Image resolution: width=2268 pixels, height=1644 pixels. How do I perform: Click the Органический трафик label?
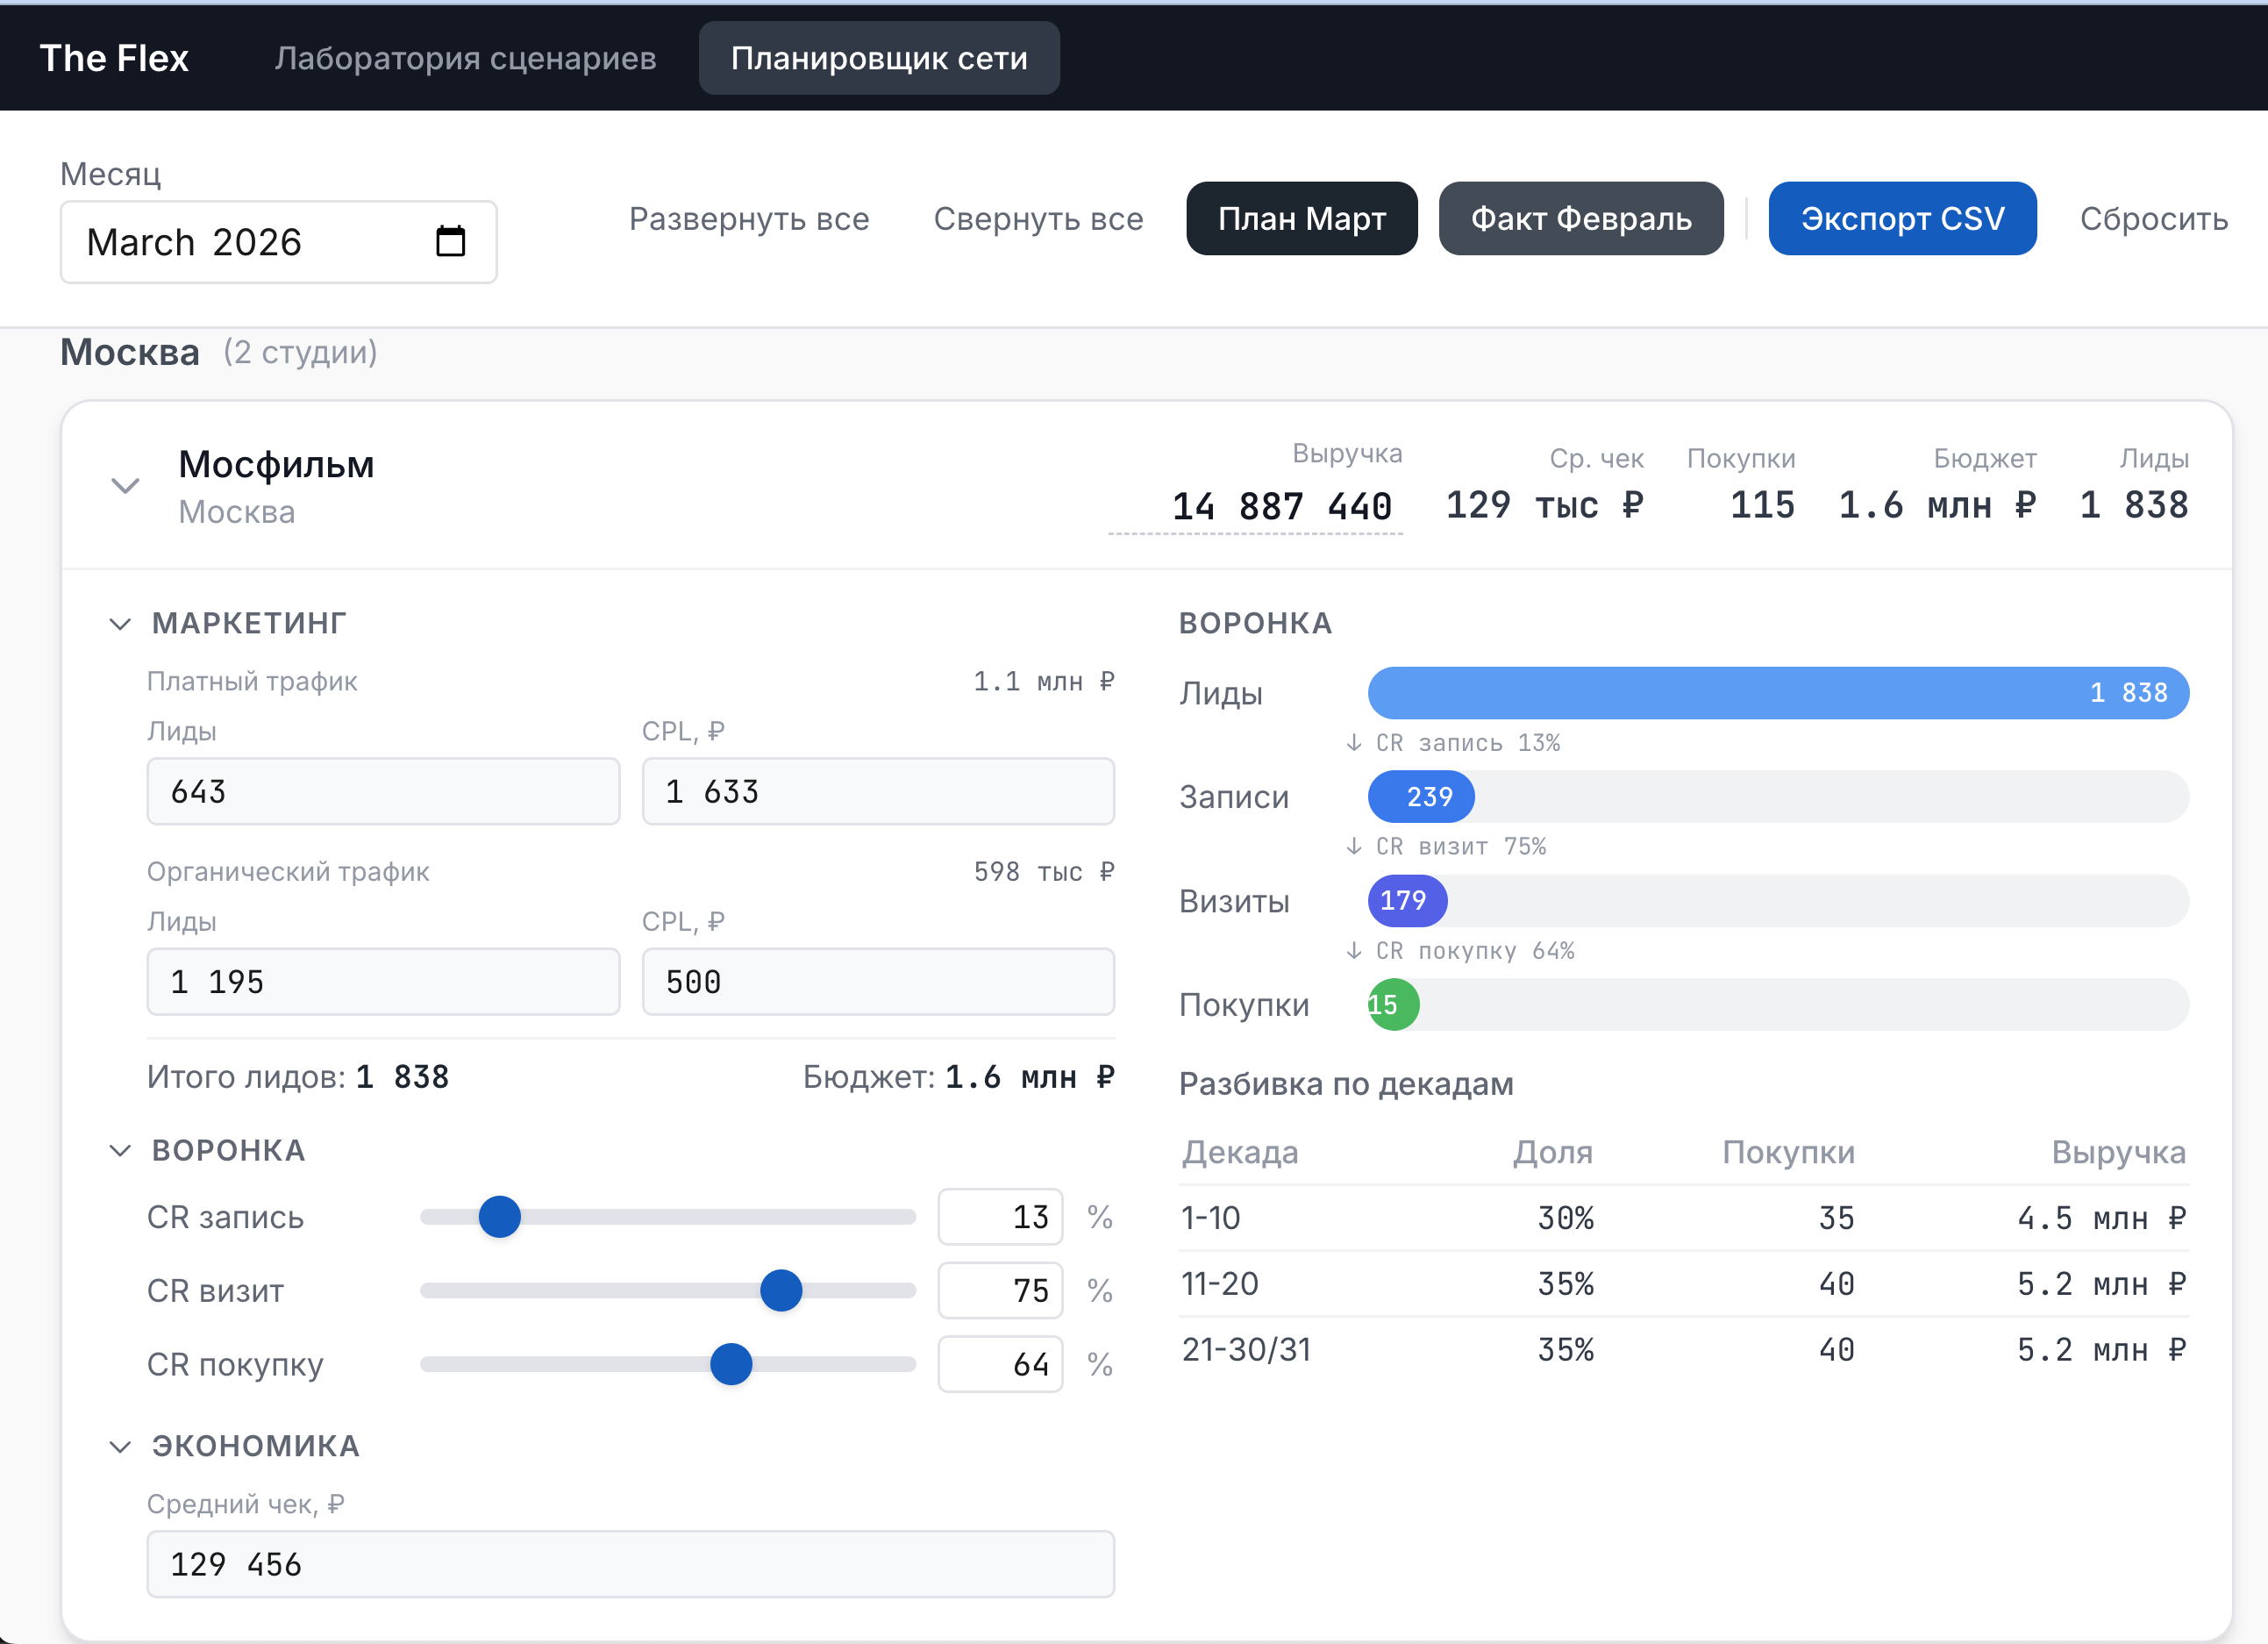288,872
